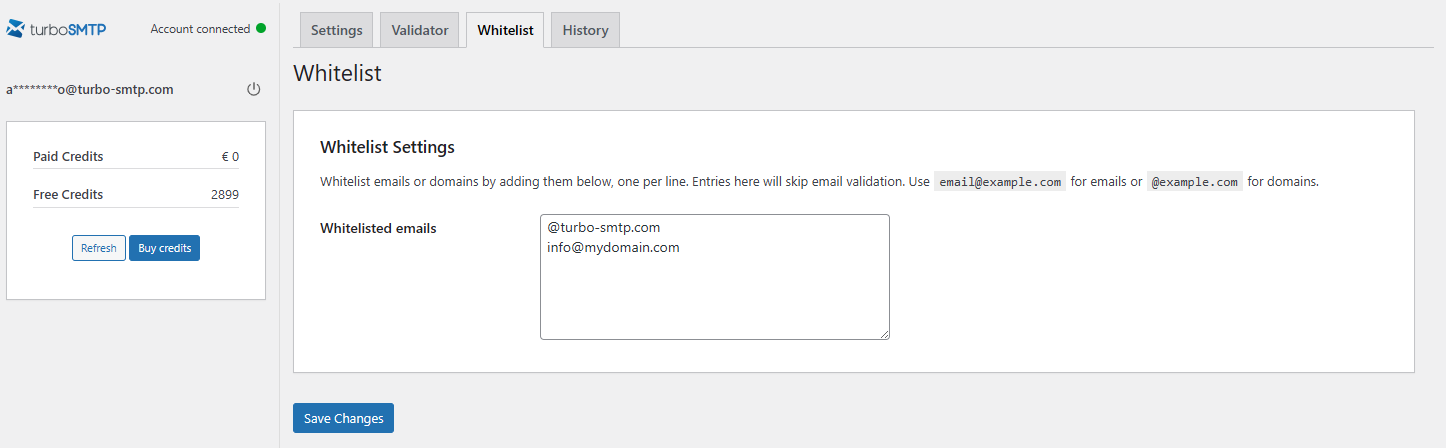The image size is (1446, 448).
Task: Click the info@mydomain.com entry line
Action: 614,248
